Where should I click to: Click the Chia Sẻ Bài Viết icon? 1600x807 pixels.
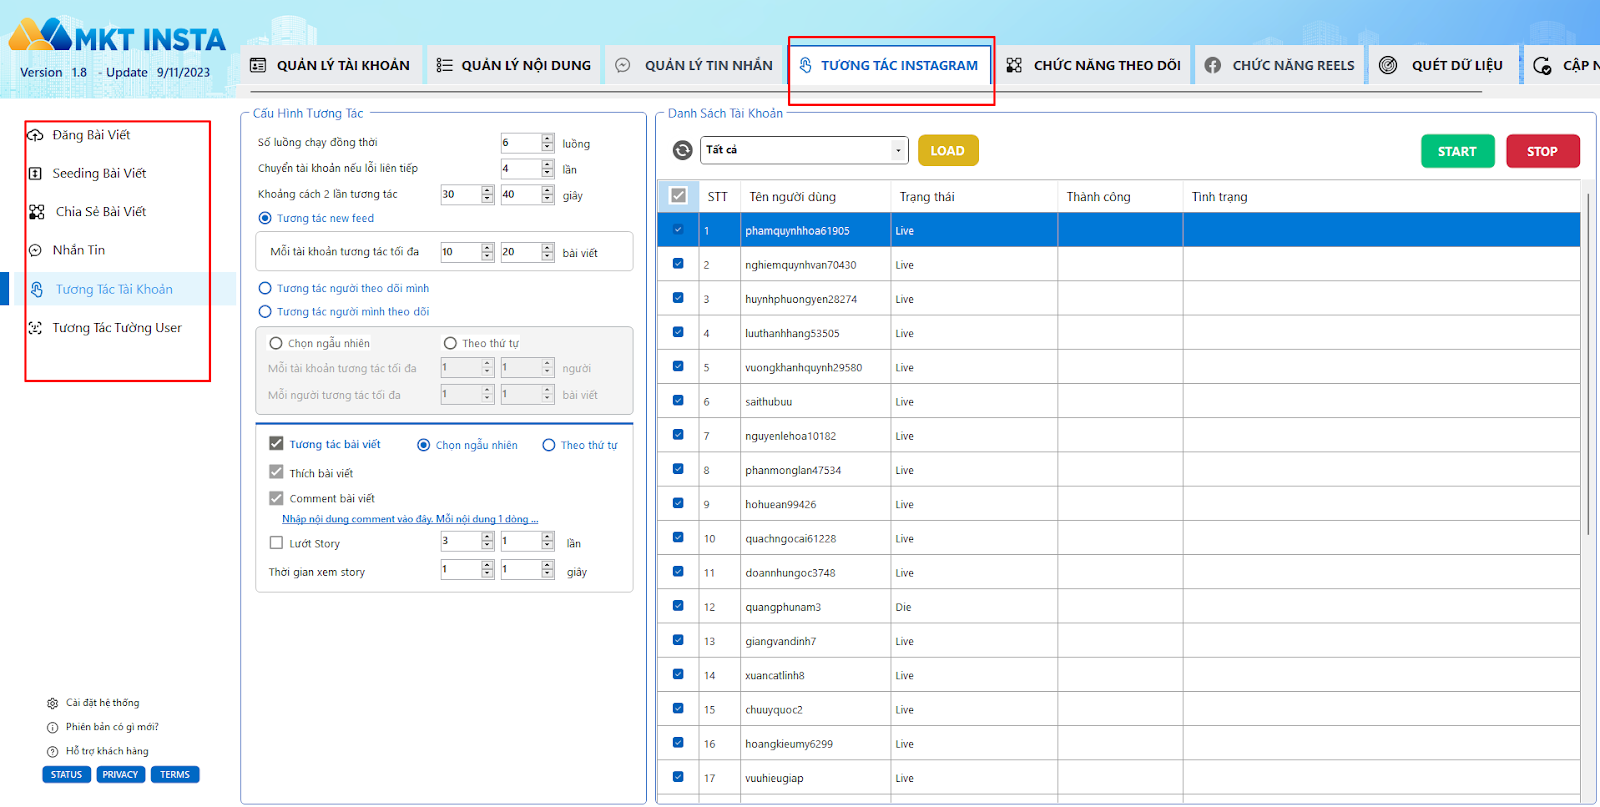[37, 212]
